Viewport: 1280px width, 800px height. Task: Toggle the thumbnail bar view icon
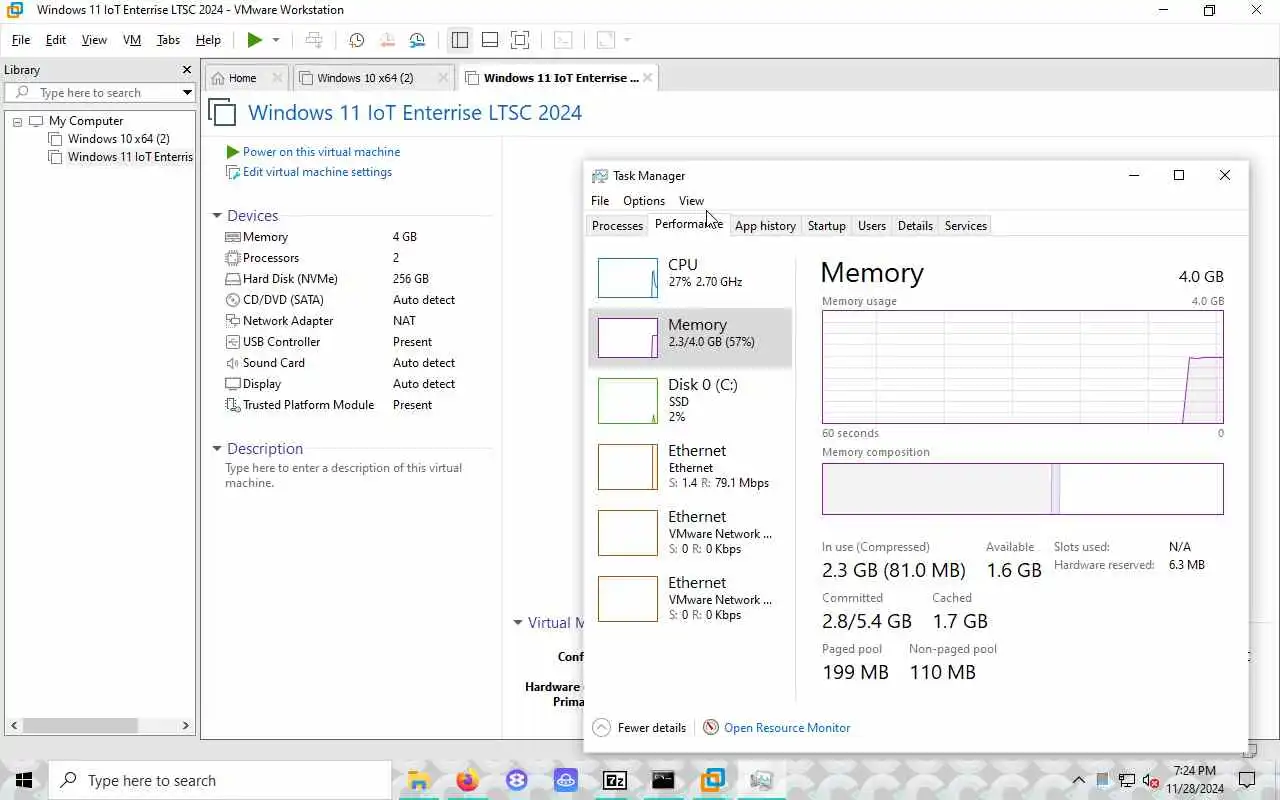pyautogui.click(x=490, y=40)
